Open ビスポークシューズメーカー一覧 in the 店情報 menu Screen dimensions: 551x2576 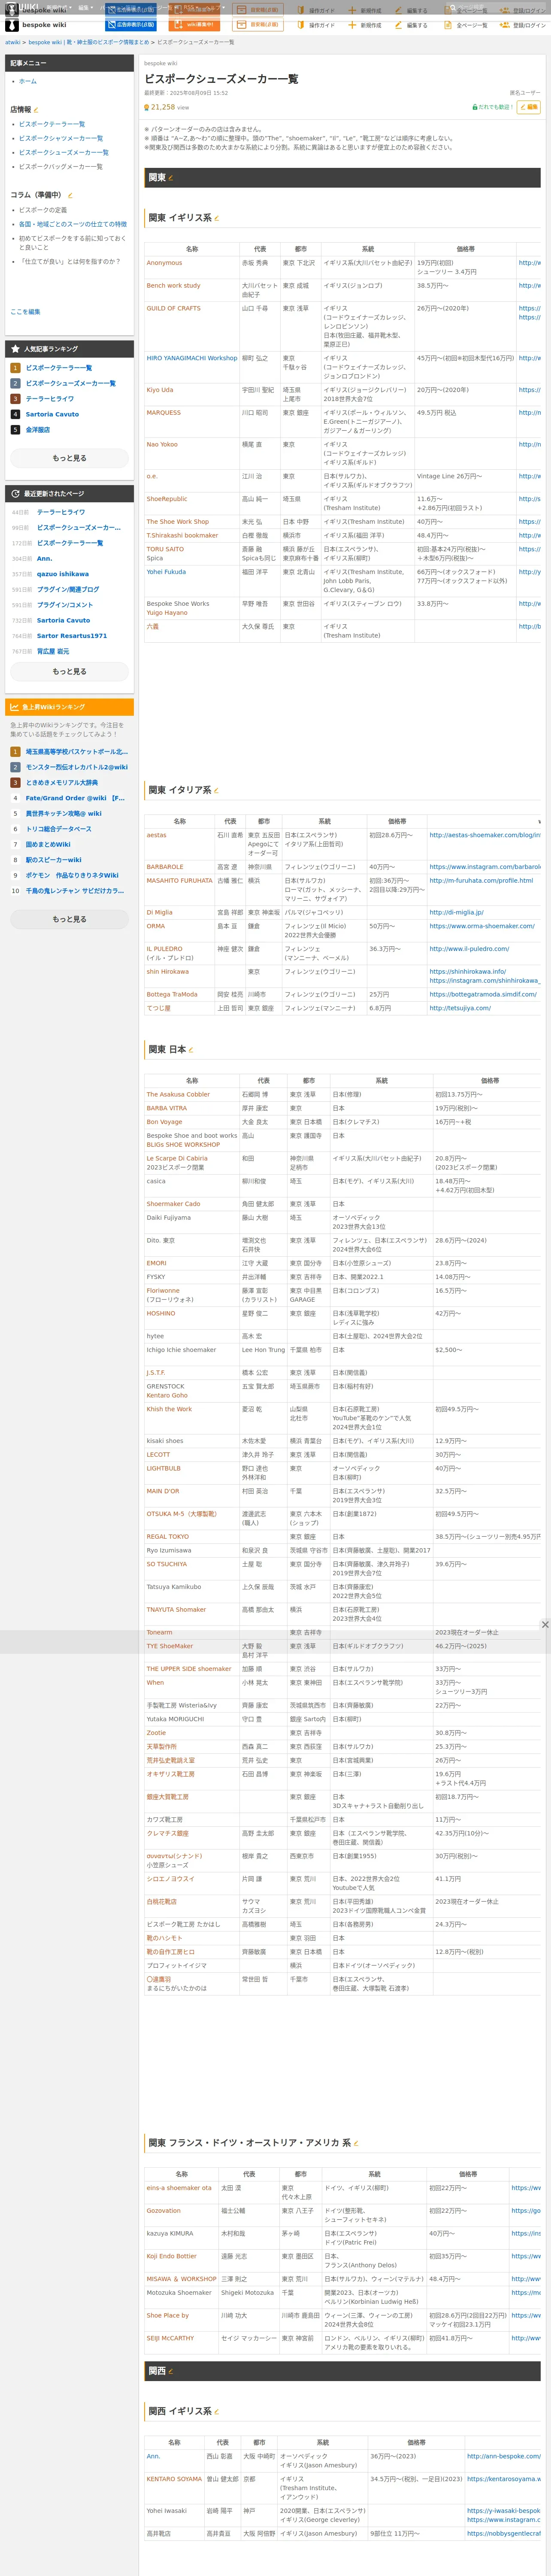click(x=64, y=152)
